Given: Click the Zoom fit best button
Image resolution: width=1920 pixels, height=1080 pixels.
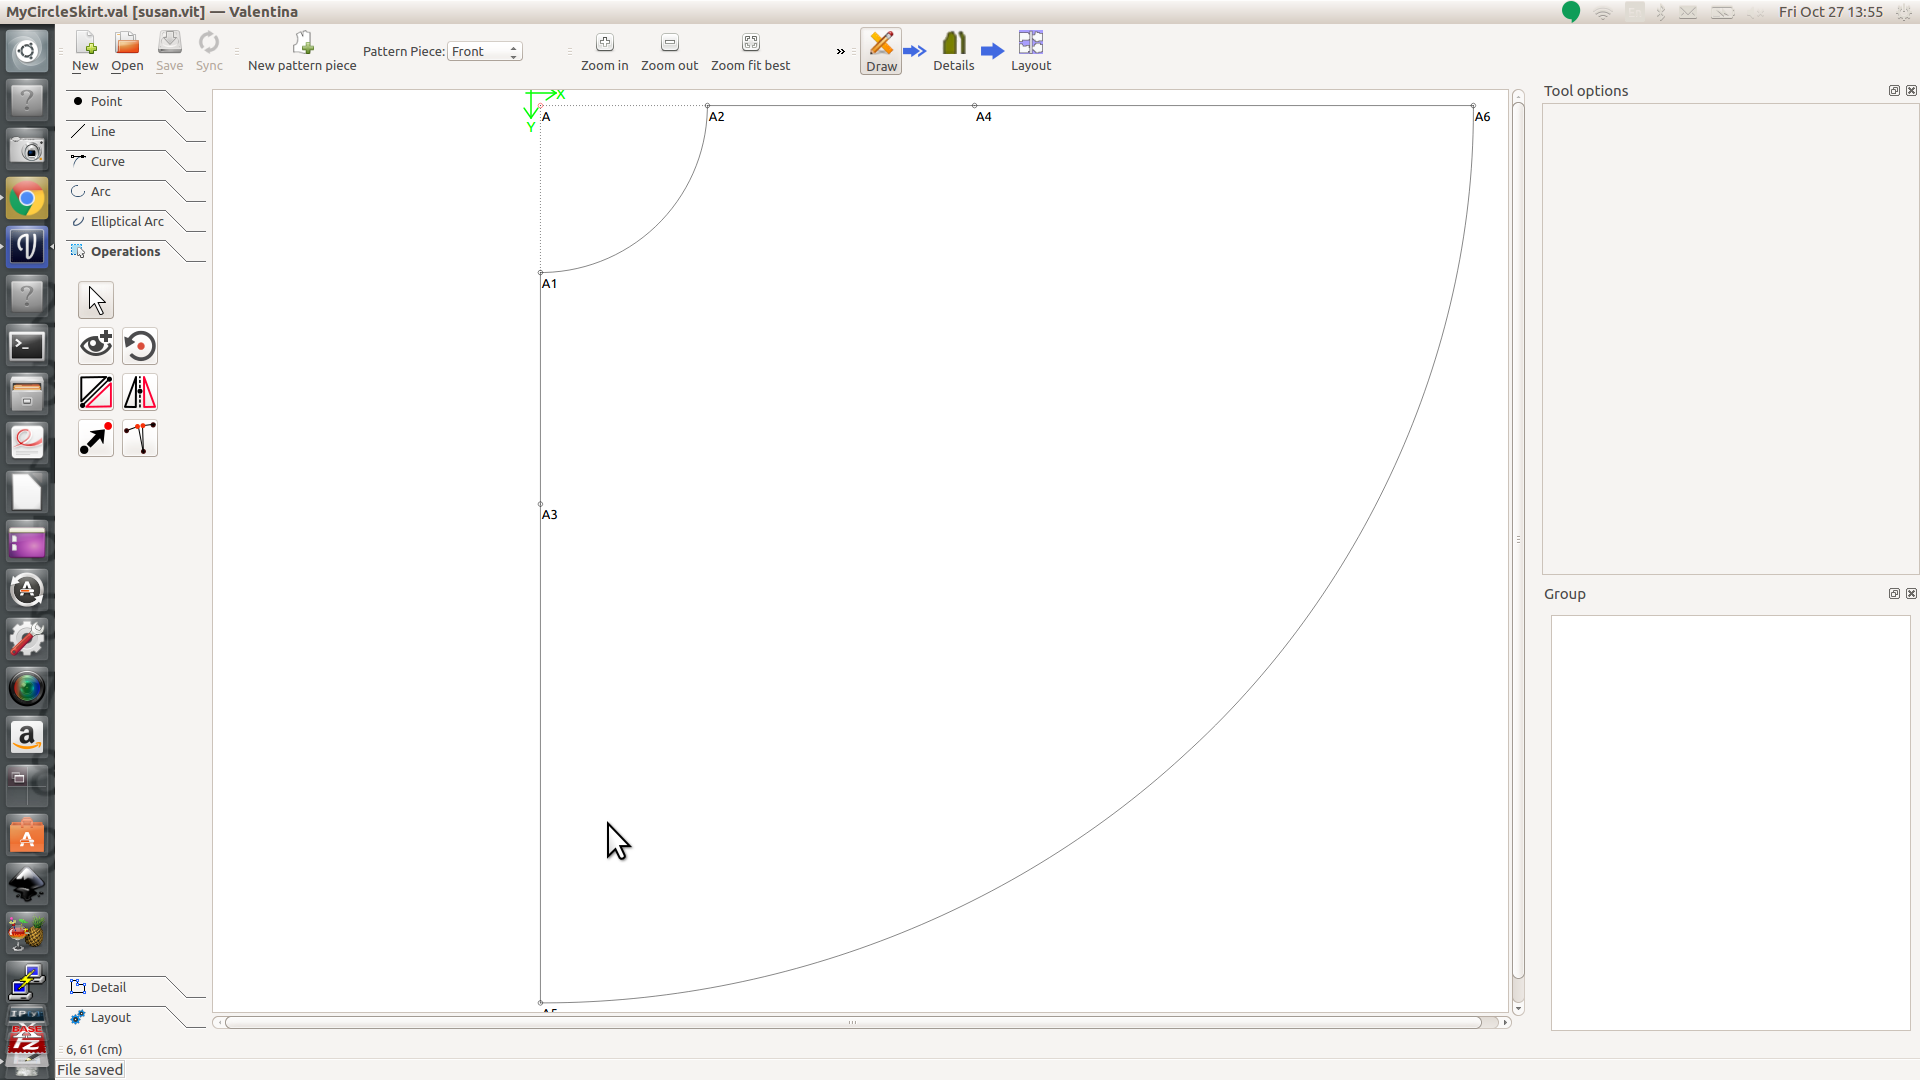Looking at the screenshot, I should click(750, 51).
